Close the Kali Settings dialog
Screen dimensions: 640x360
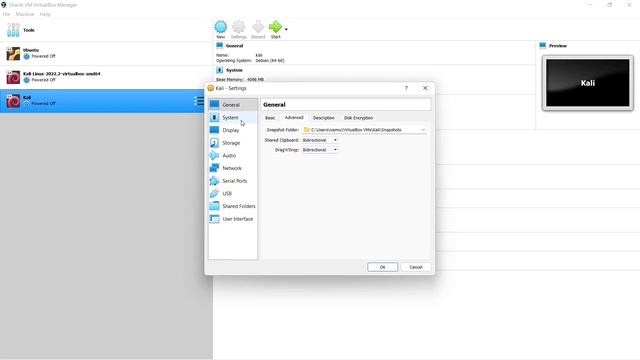(x=425, y=88)
